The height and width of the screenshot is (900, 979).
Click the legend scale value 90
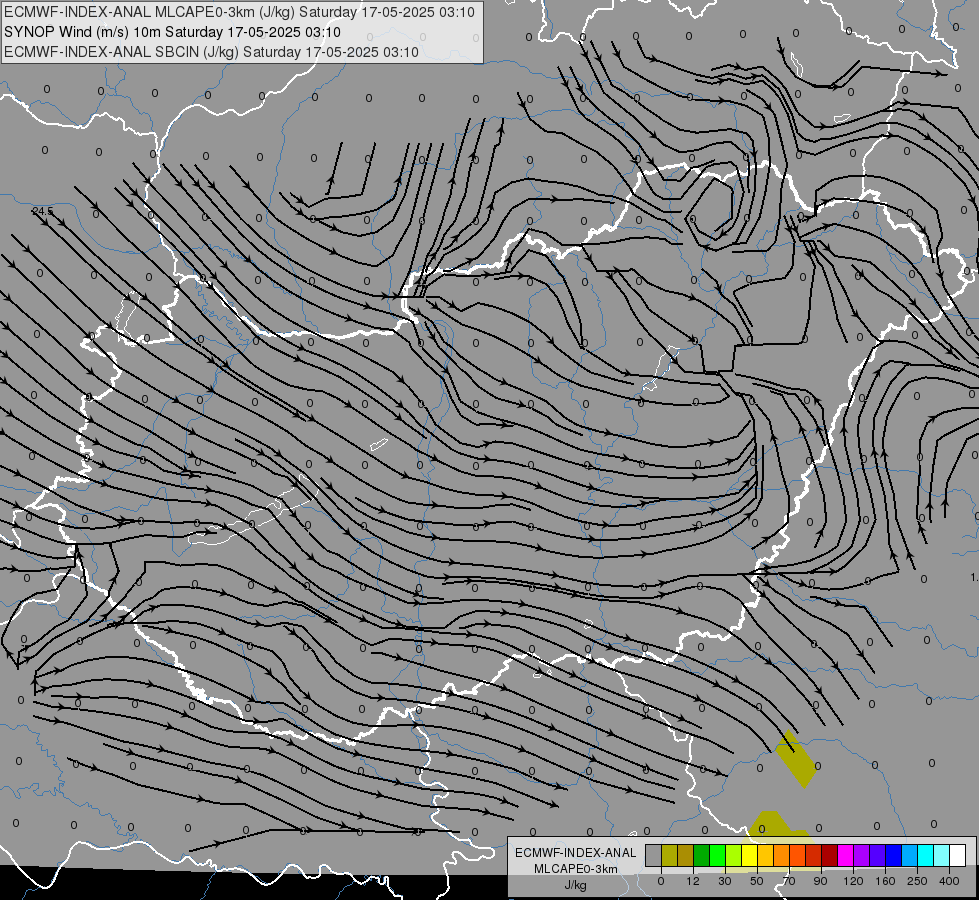[821, 881]
